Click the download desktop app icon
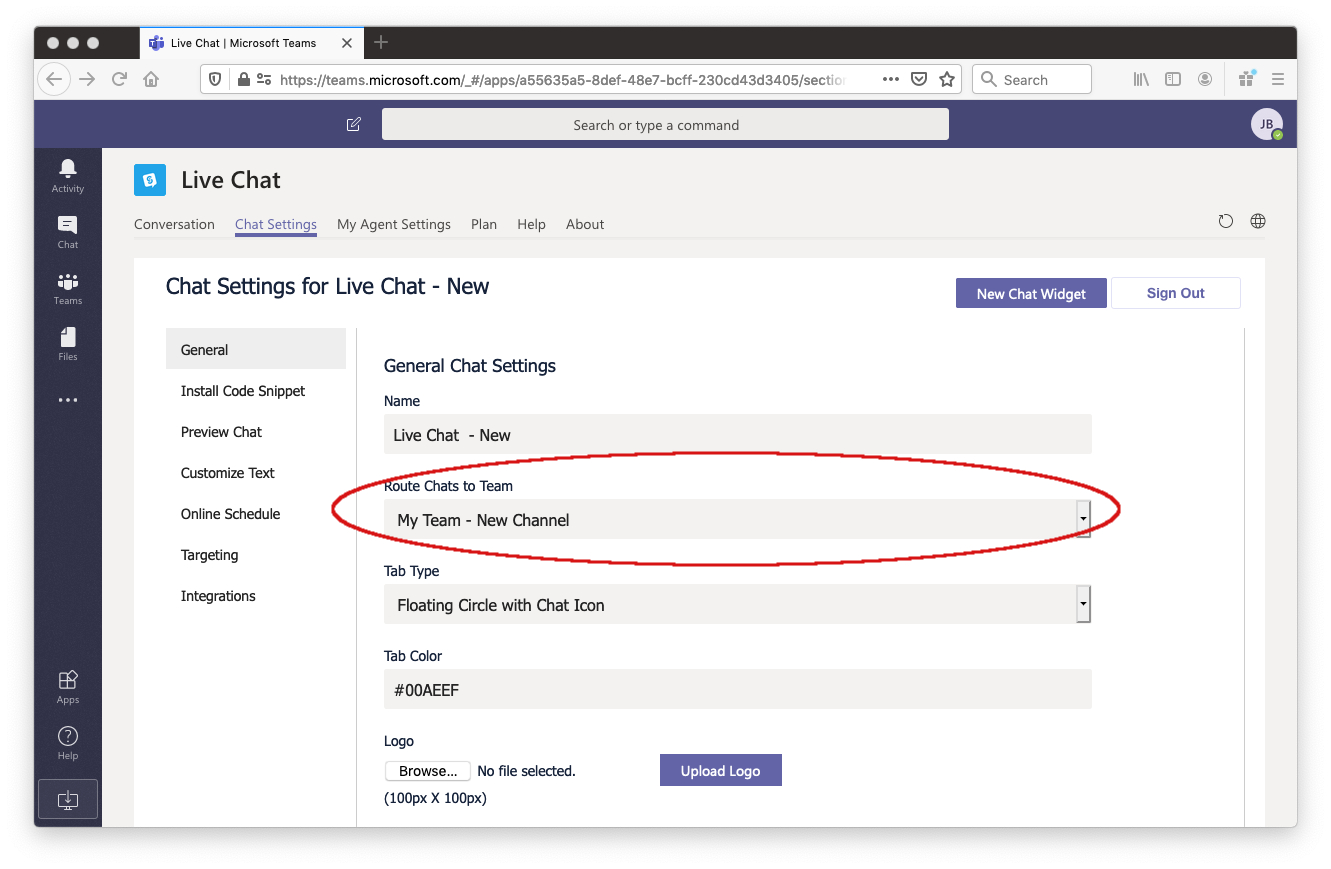The height and width of the screenshot is (869, 1331). [x=68, y=800]
